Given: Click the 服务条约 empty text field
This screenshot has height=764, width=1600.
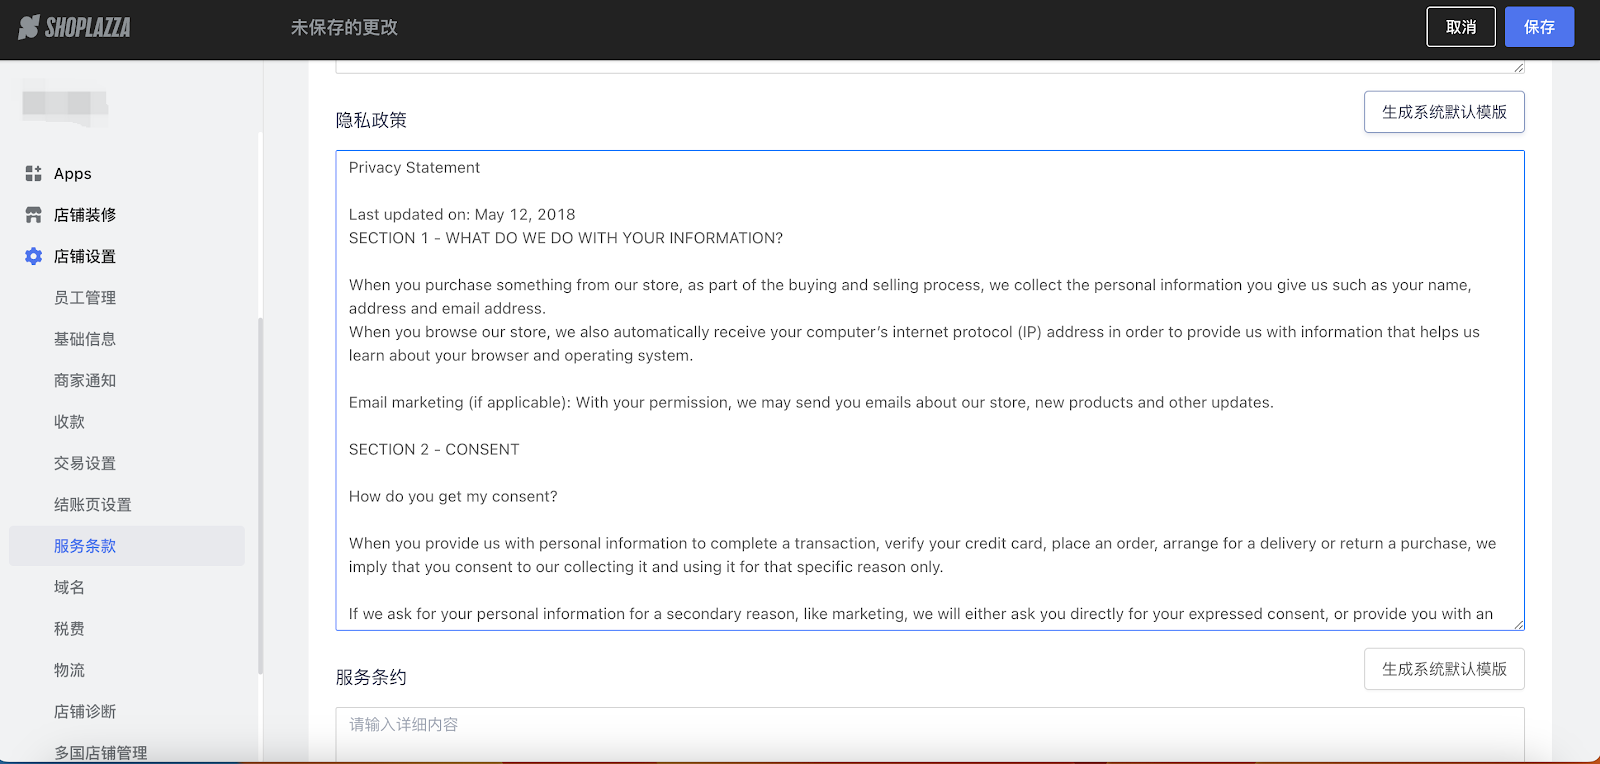Looking at the screenshot, I should click(930, 735).
